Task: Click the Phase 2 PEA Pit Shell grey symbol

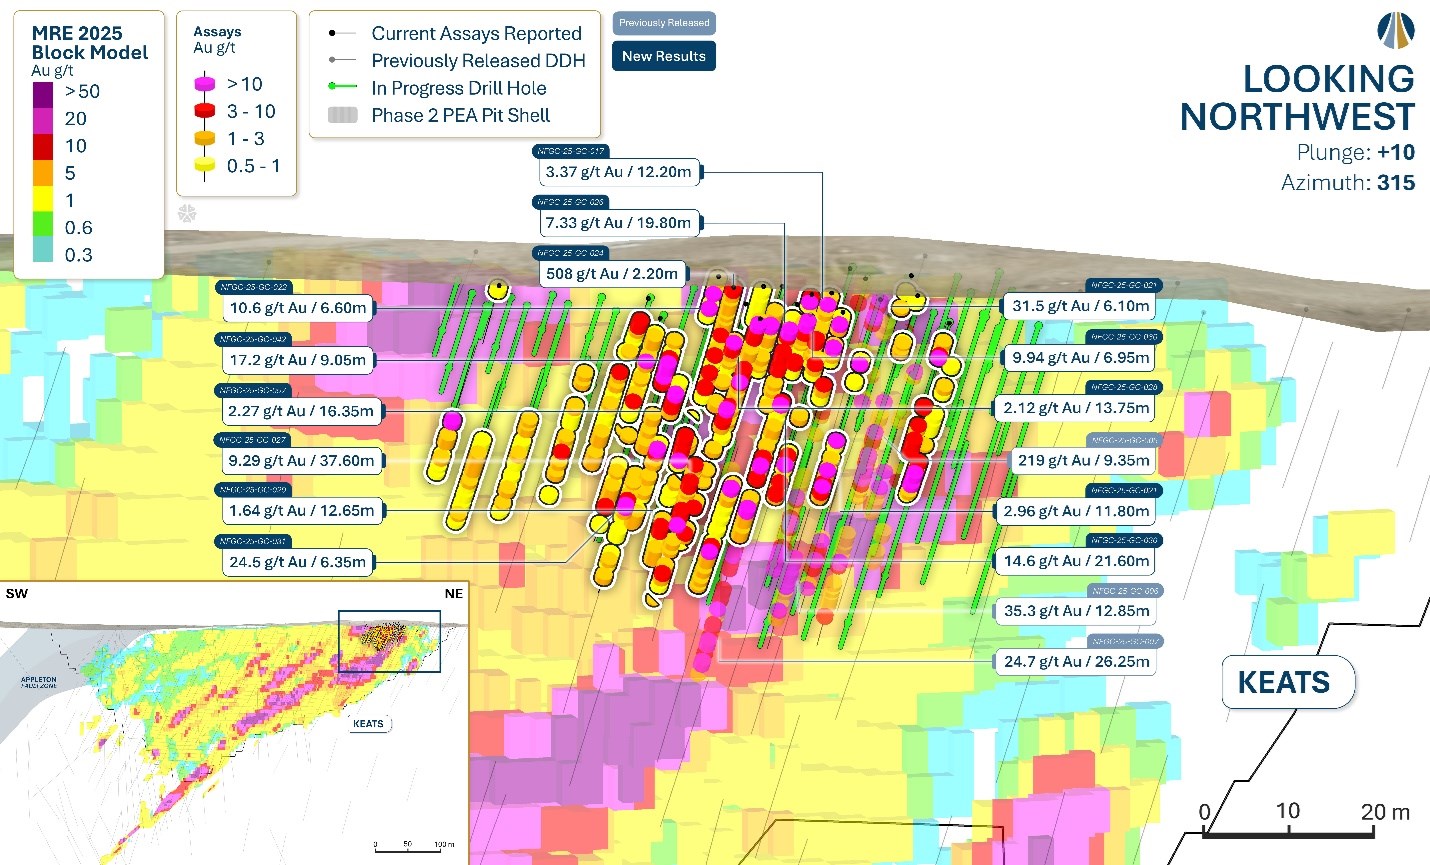Action: (x=342, y=115)
